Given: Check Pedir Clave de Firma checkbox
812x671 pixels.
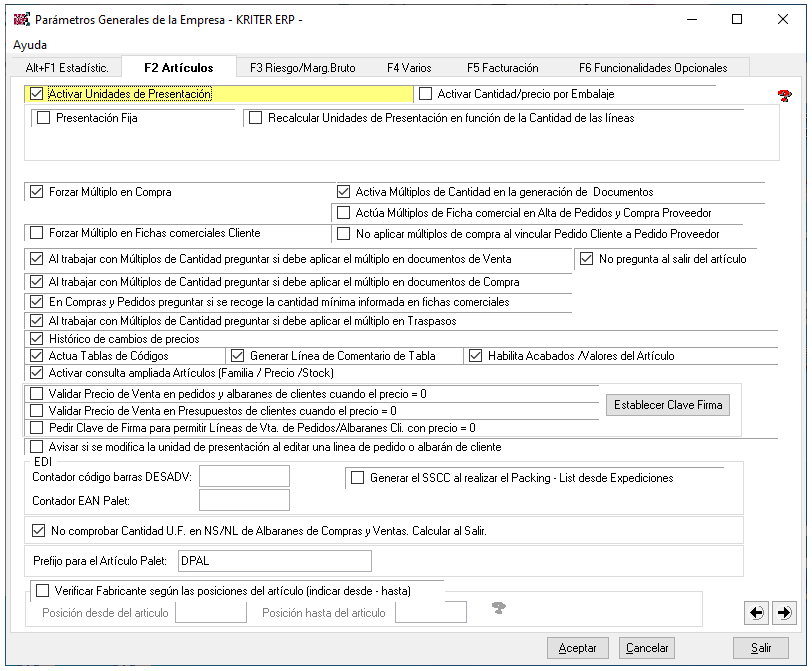Looking at the screenshot, I should point(36,428).
